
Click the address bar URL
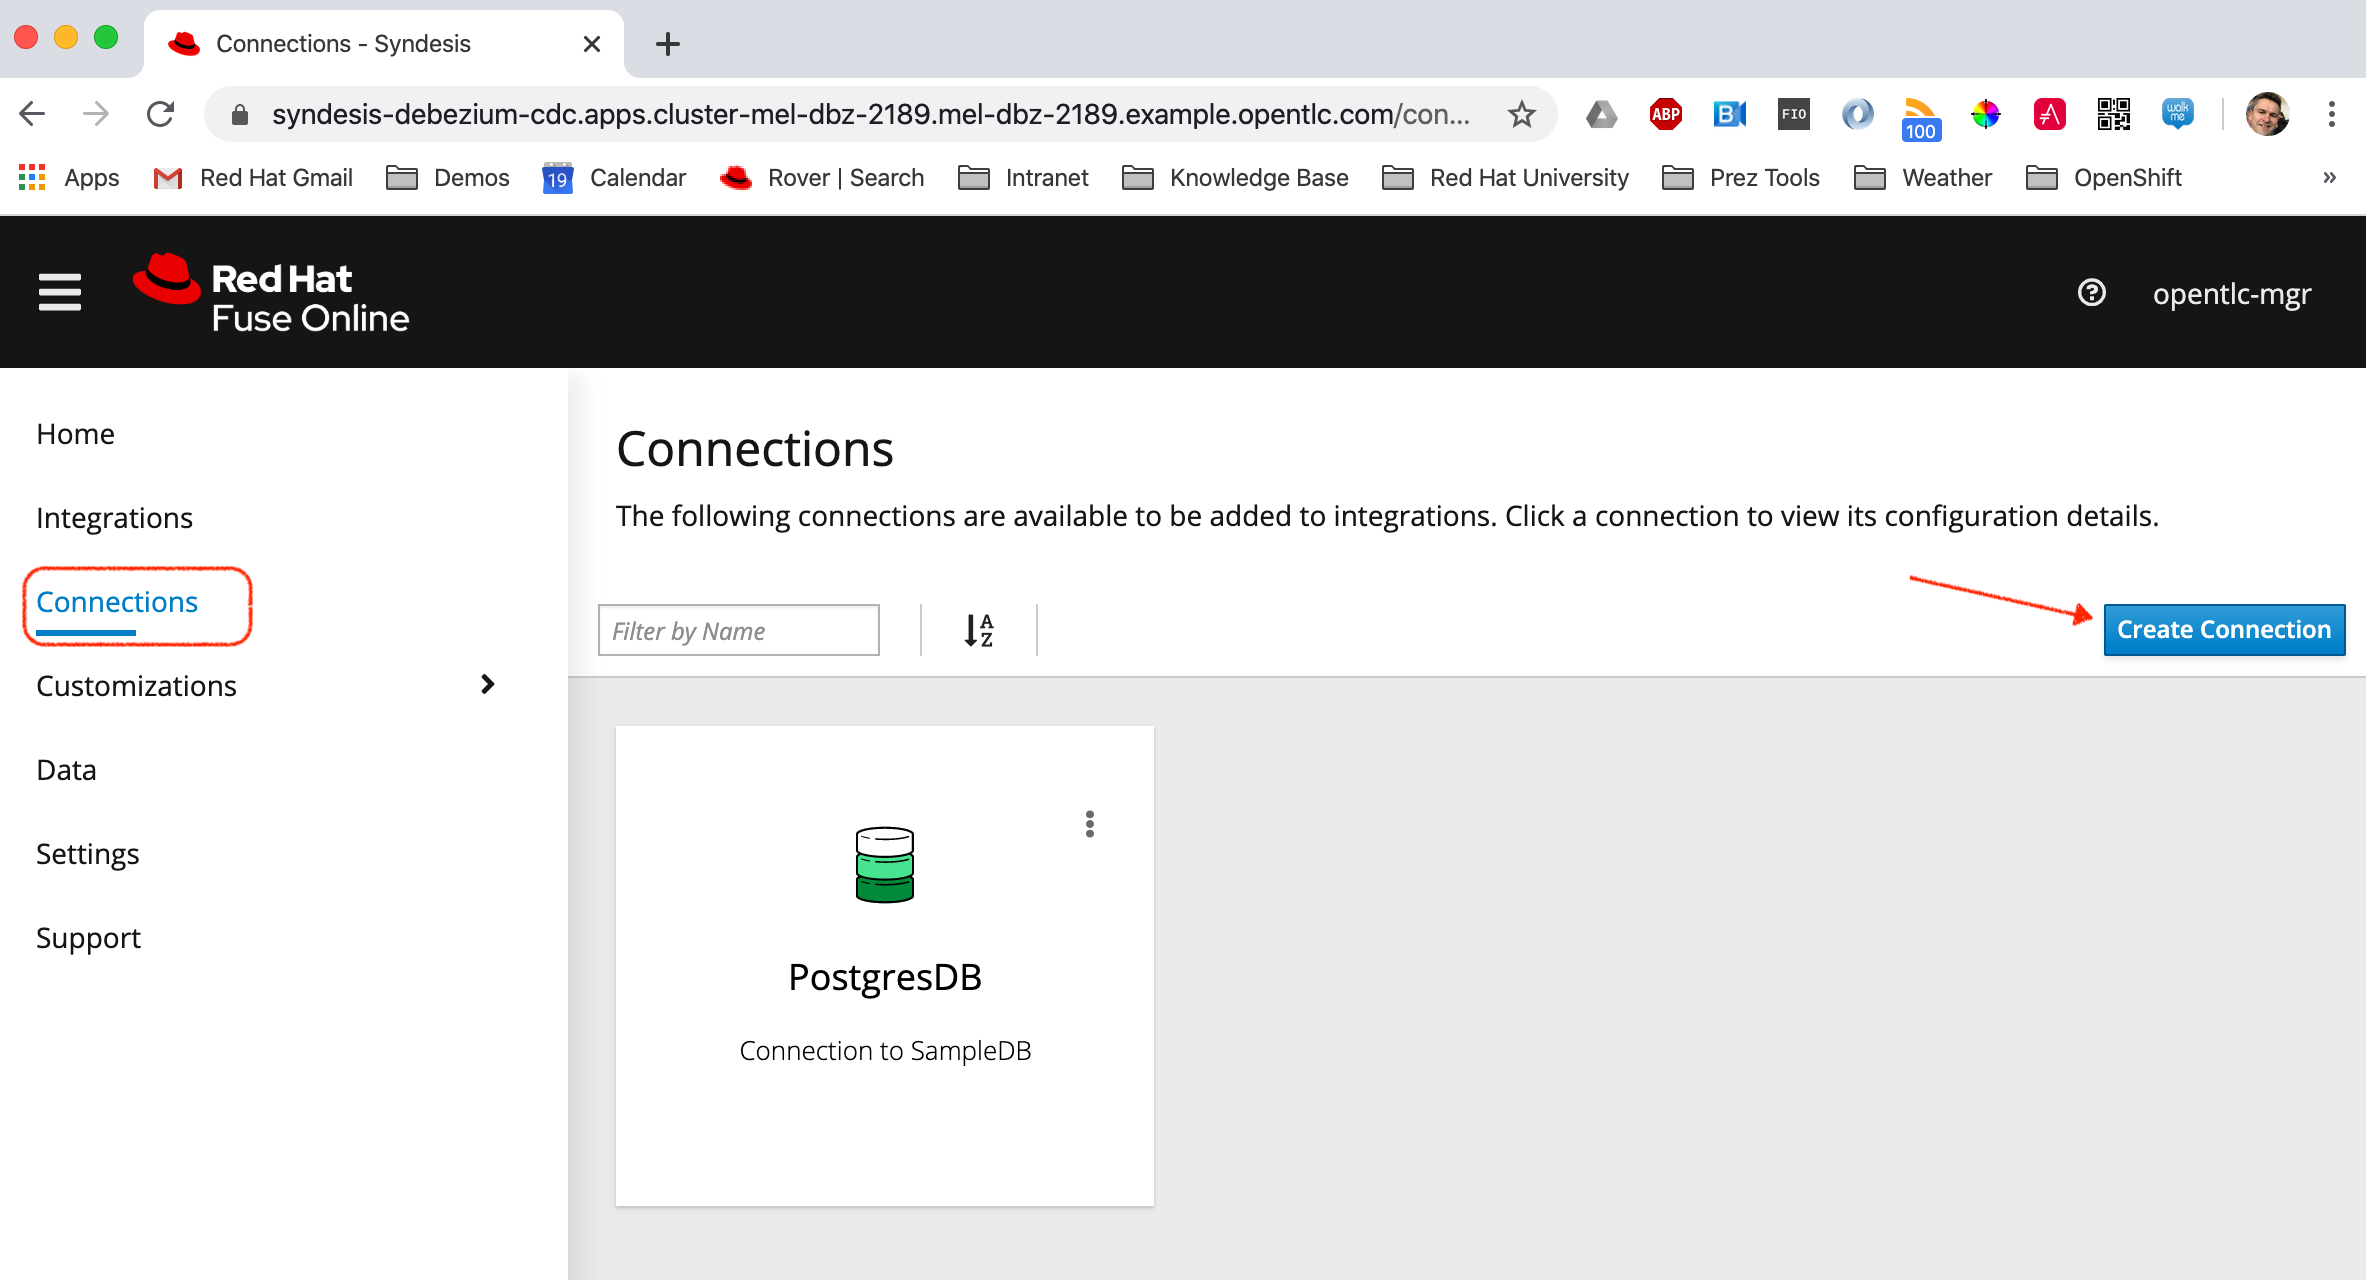[870, 114]
